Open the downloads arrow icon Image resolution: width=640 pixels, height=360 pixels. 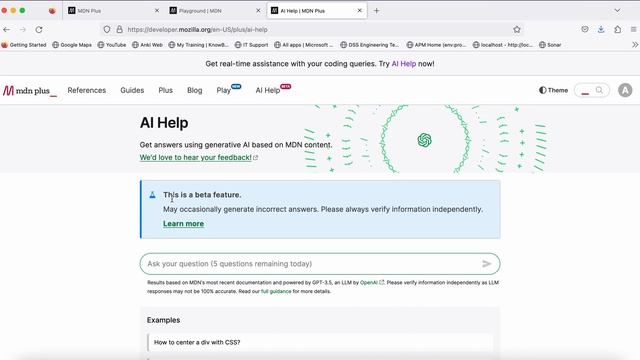601,29
